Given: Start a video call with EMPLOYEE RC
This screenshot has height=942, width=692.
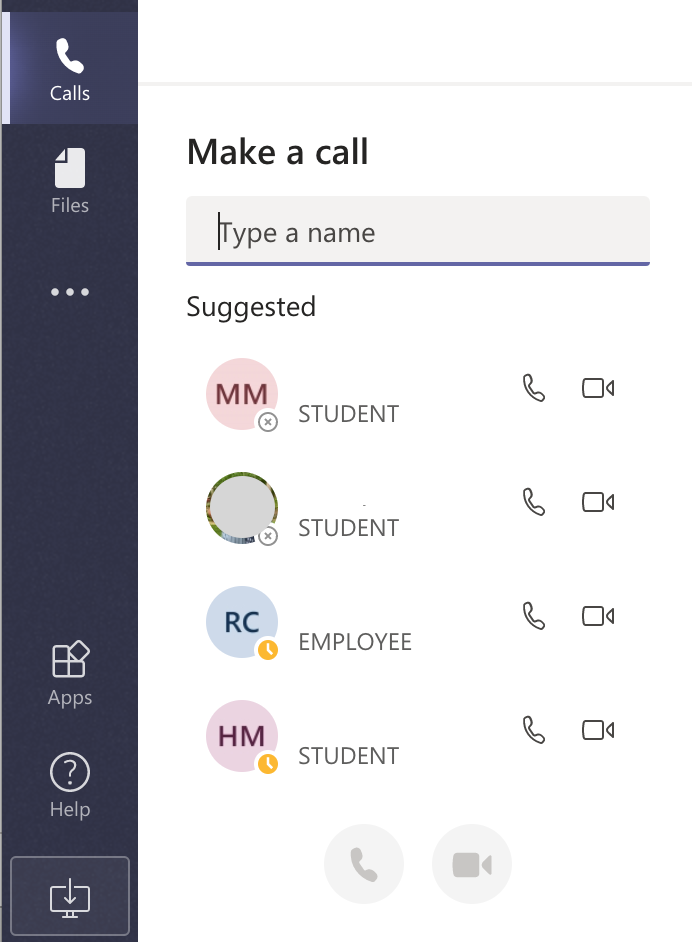Looking at the screenshot, I should click(x=597, y=616).
